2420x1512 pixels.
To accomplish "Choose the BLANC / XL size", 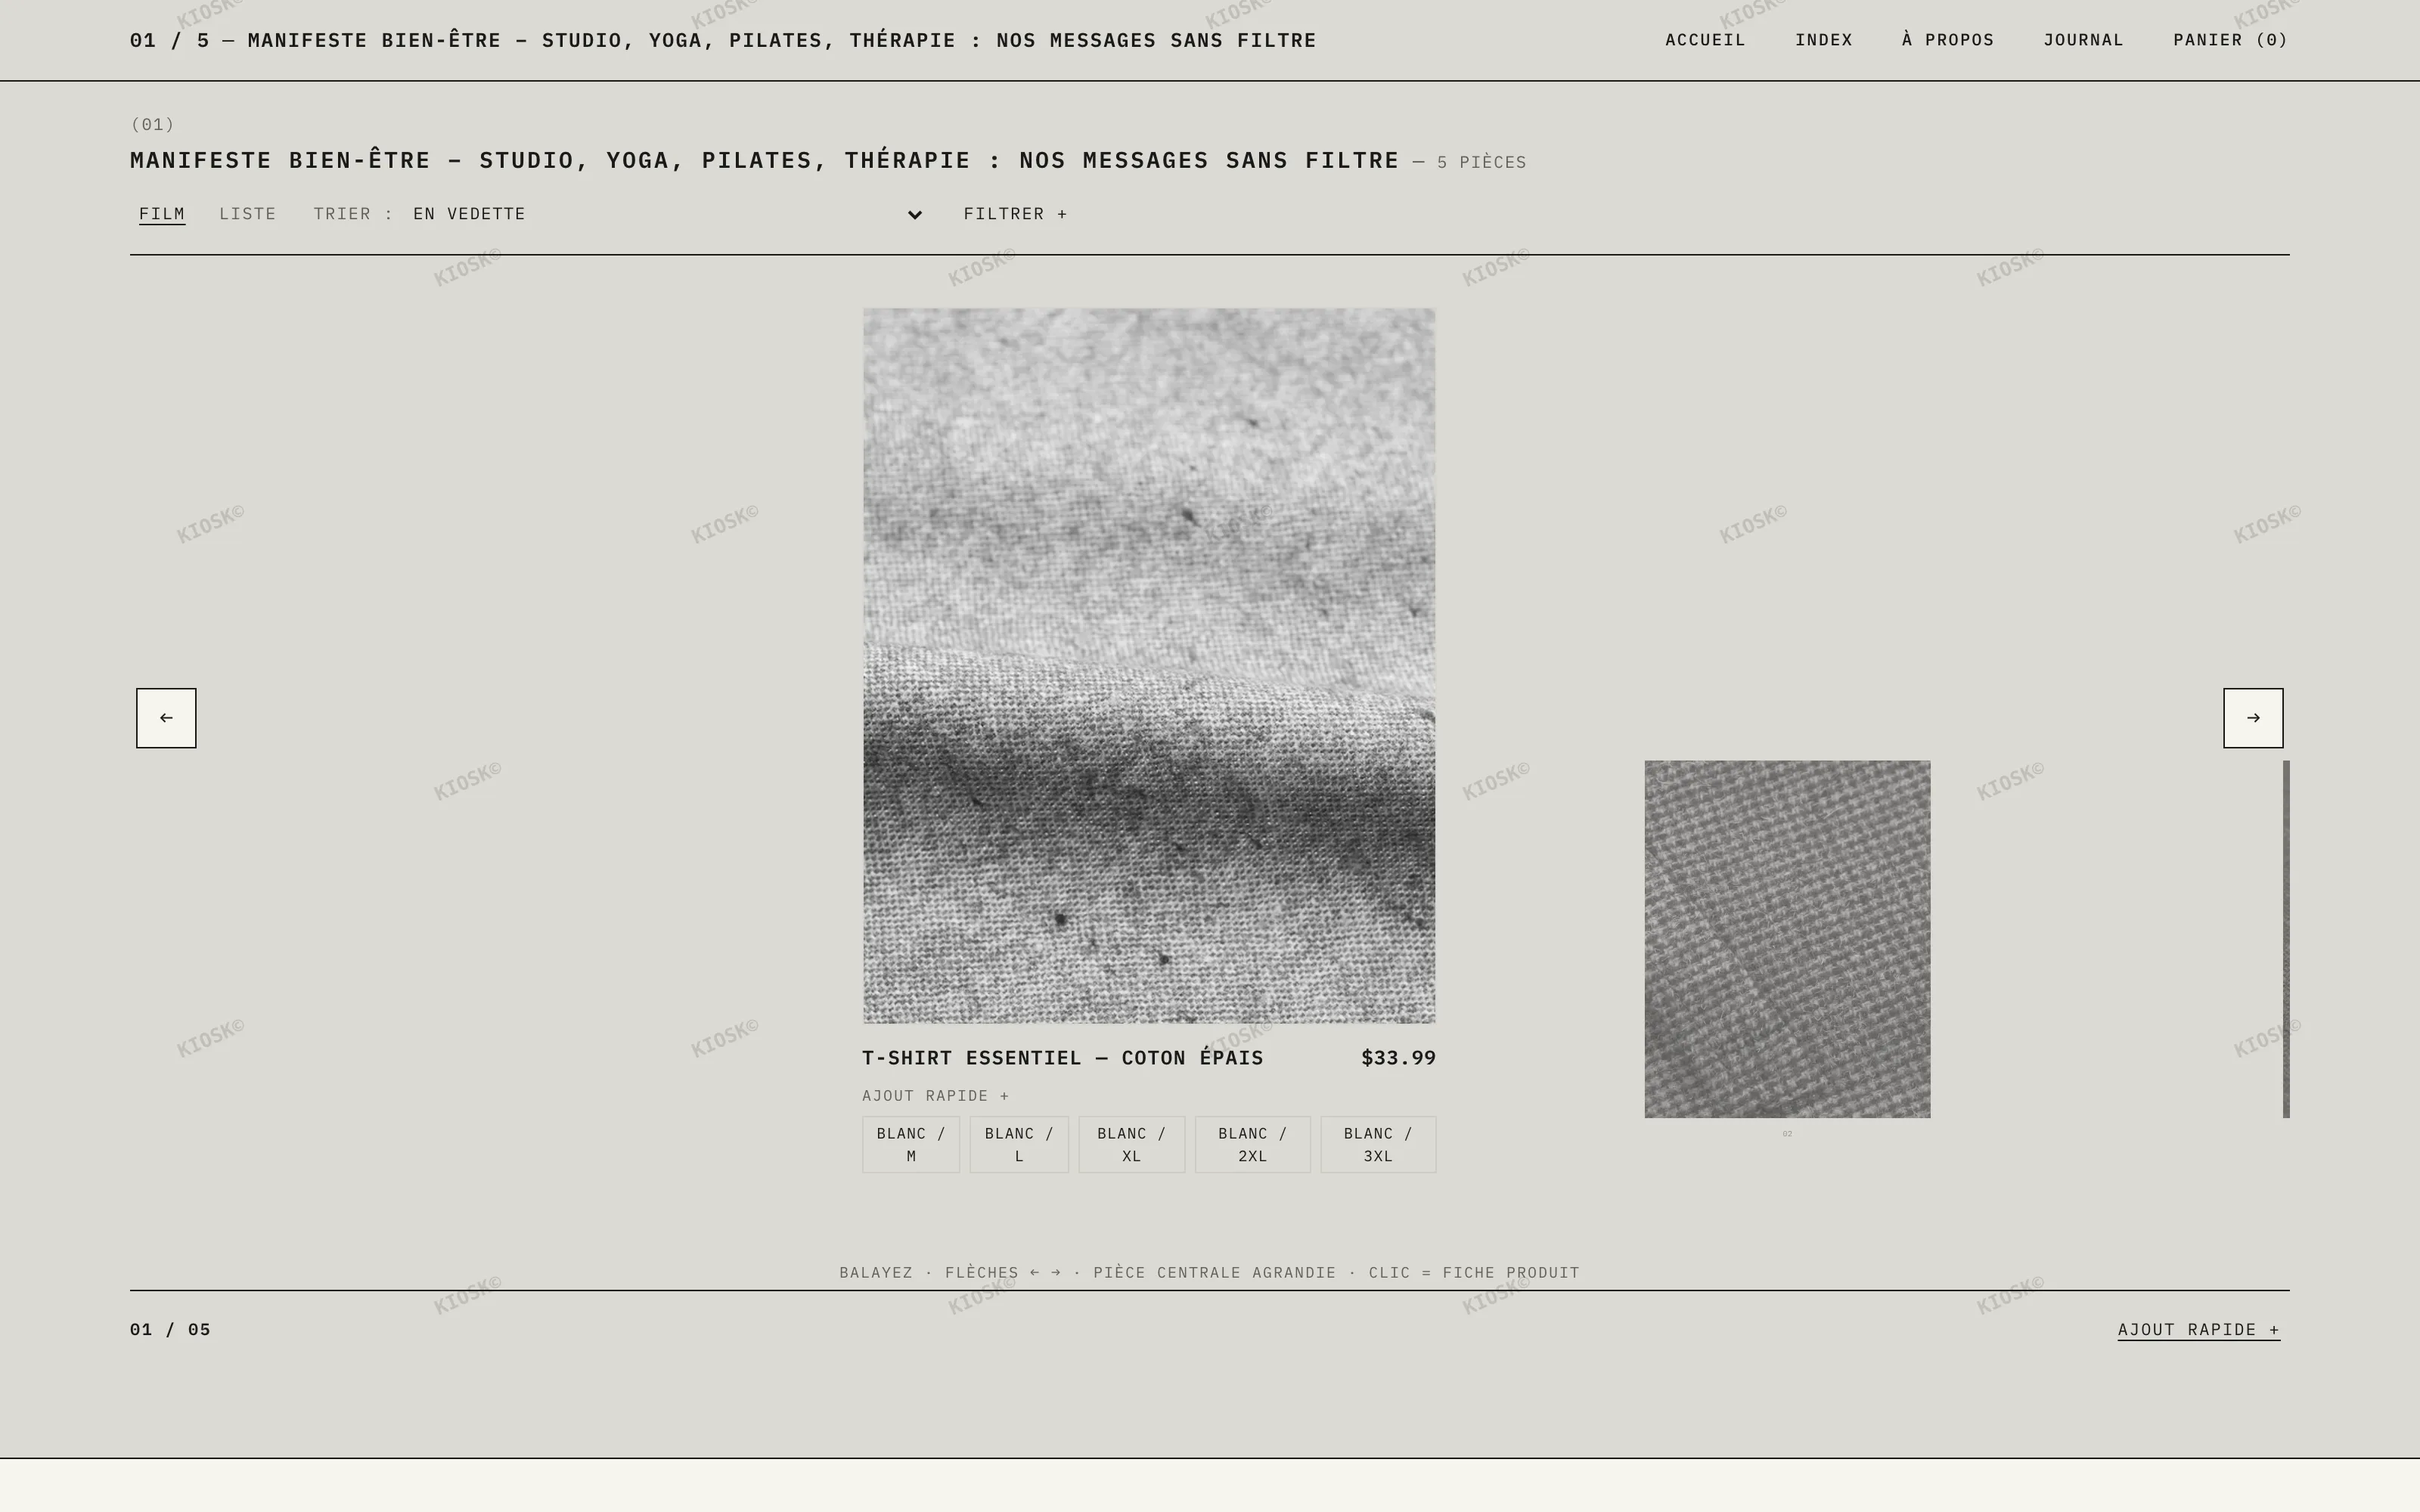I will point(1131,1144).
